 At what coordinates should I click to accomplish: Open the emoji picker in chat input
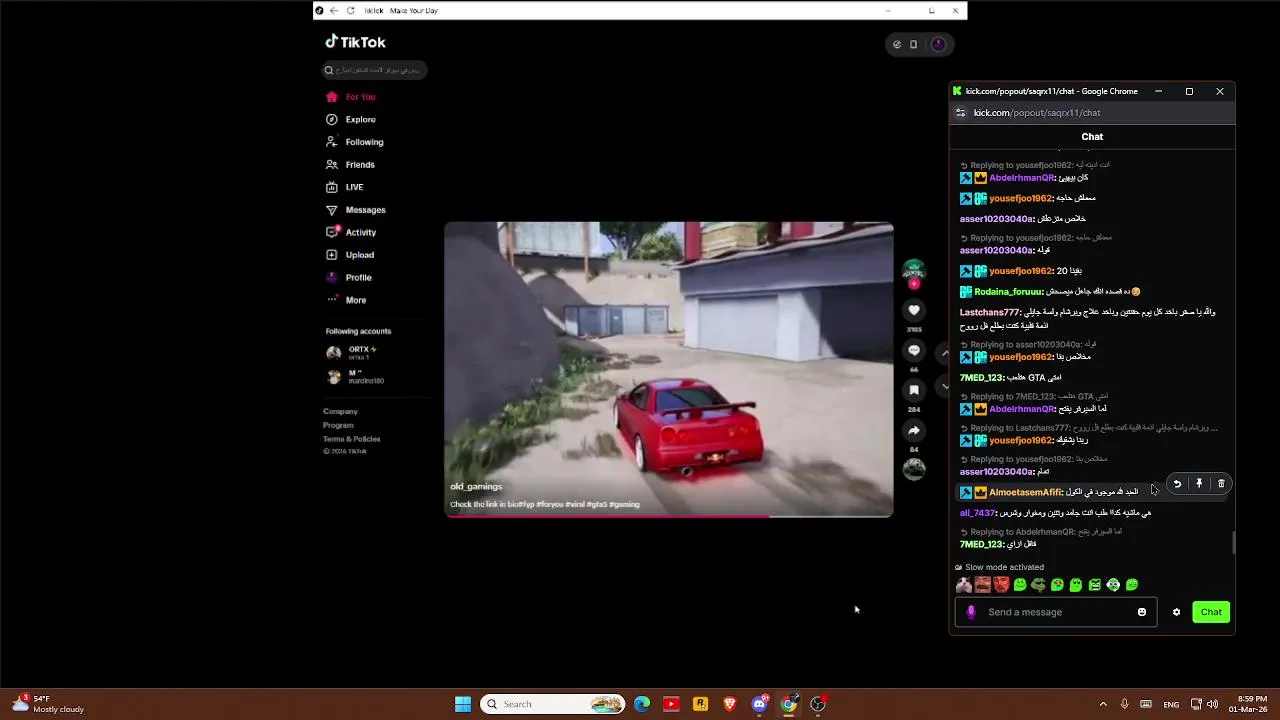(1142, 612)
